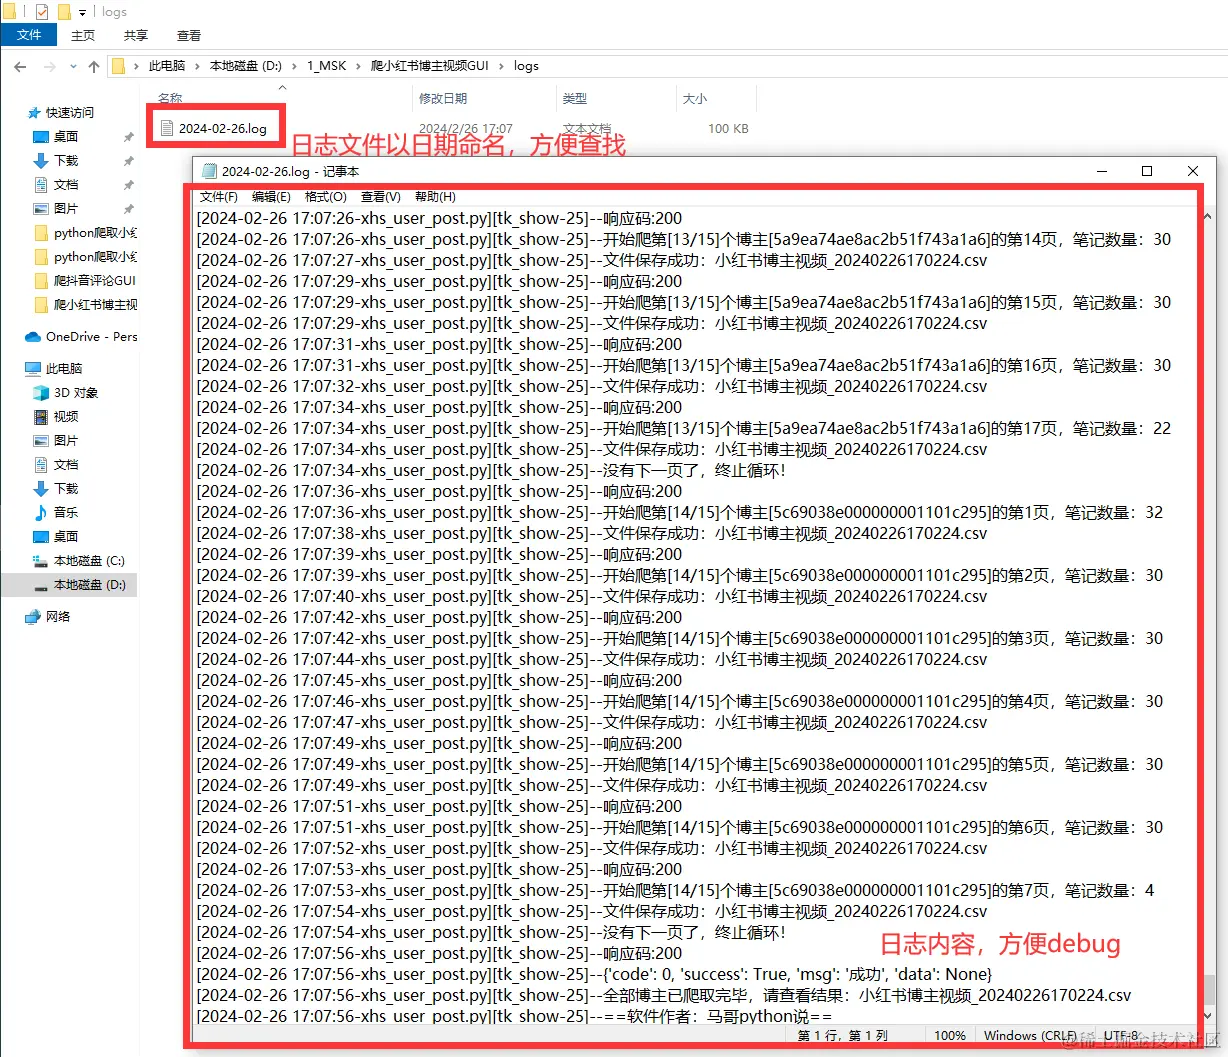Screen dimensions: 1228x1057
Task: Sort files by 名称 column header
Action: pos(170,99)
